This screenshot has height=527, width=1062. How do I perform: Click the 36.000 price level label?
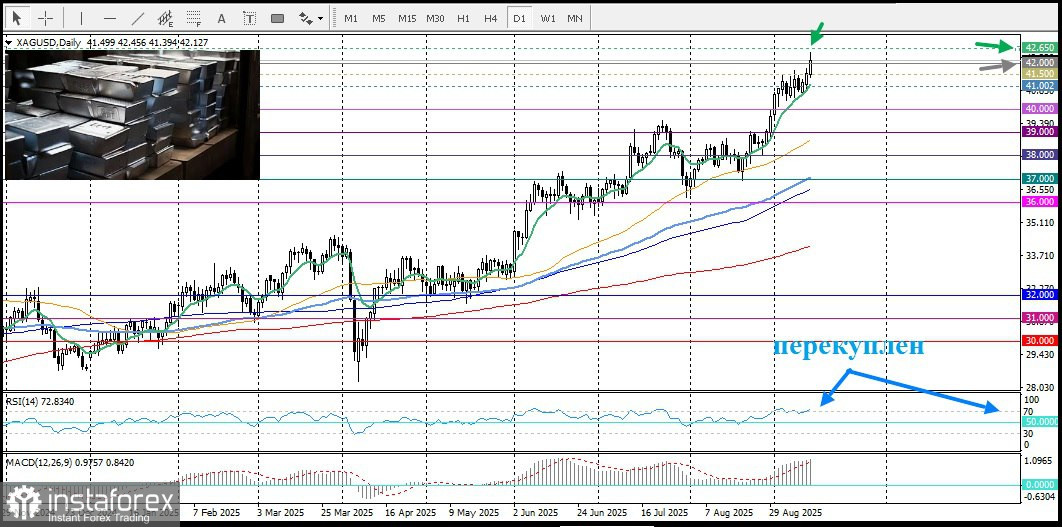coord(1039,202)
